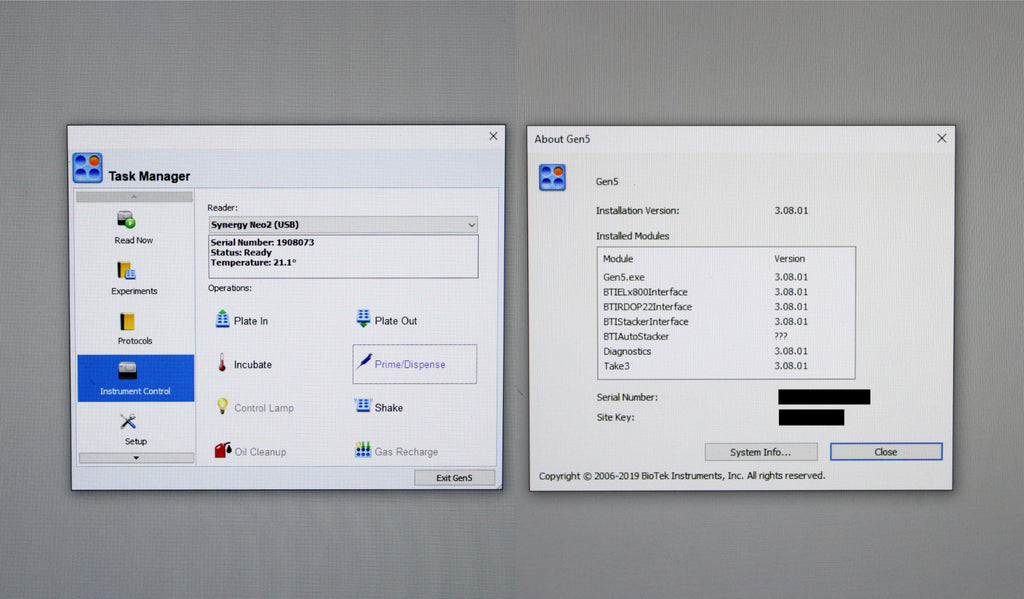The image size is (1024, 599).
Task: Open the Setup tools icon
Action: (x=128, y=422)
